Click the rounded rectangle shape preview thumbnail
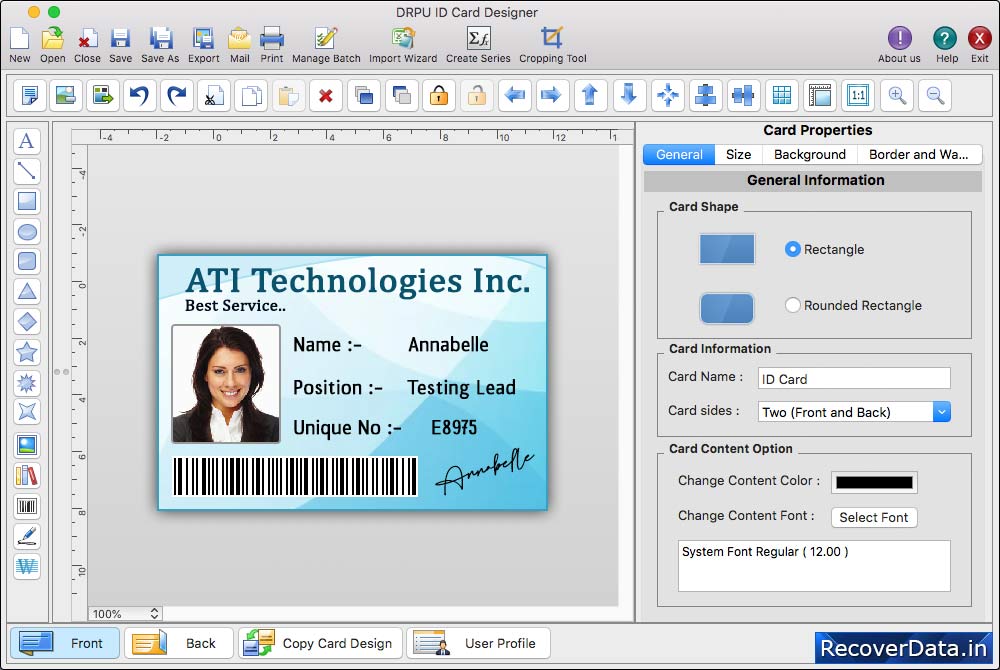Viewport: 1000px width, 670px height. pos(727,309)
